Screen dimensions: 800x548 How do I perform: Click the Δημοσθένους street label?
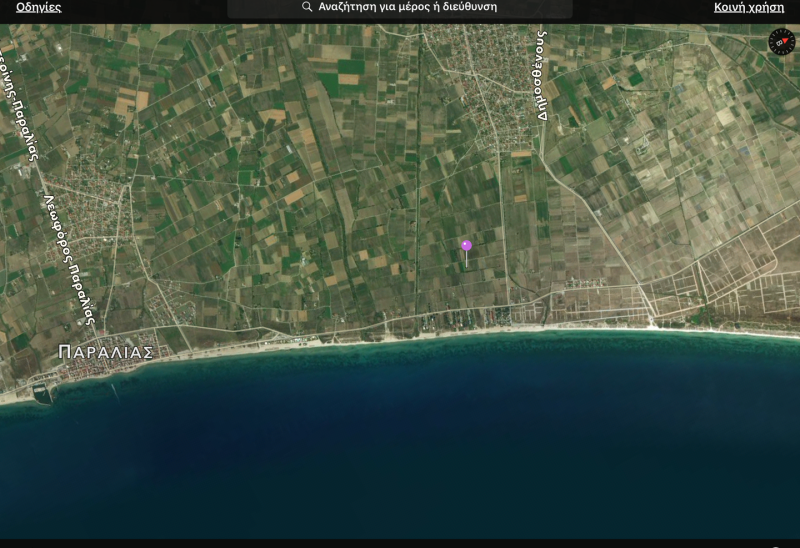coord(541,75)
